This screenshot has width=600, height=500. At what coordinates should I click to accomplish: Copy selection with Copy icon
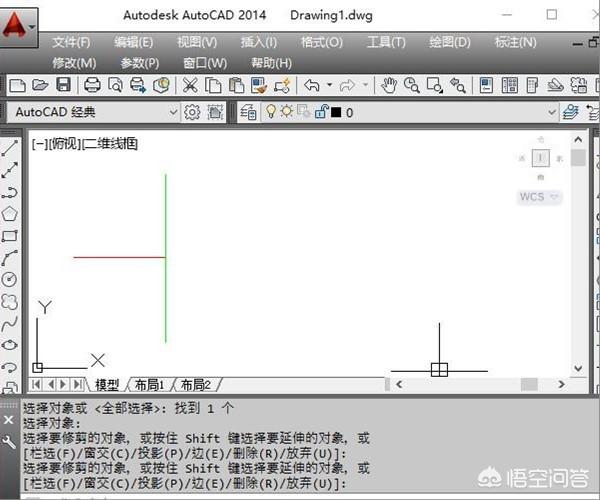click(213, 85)
